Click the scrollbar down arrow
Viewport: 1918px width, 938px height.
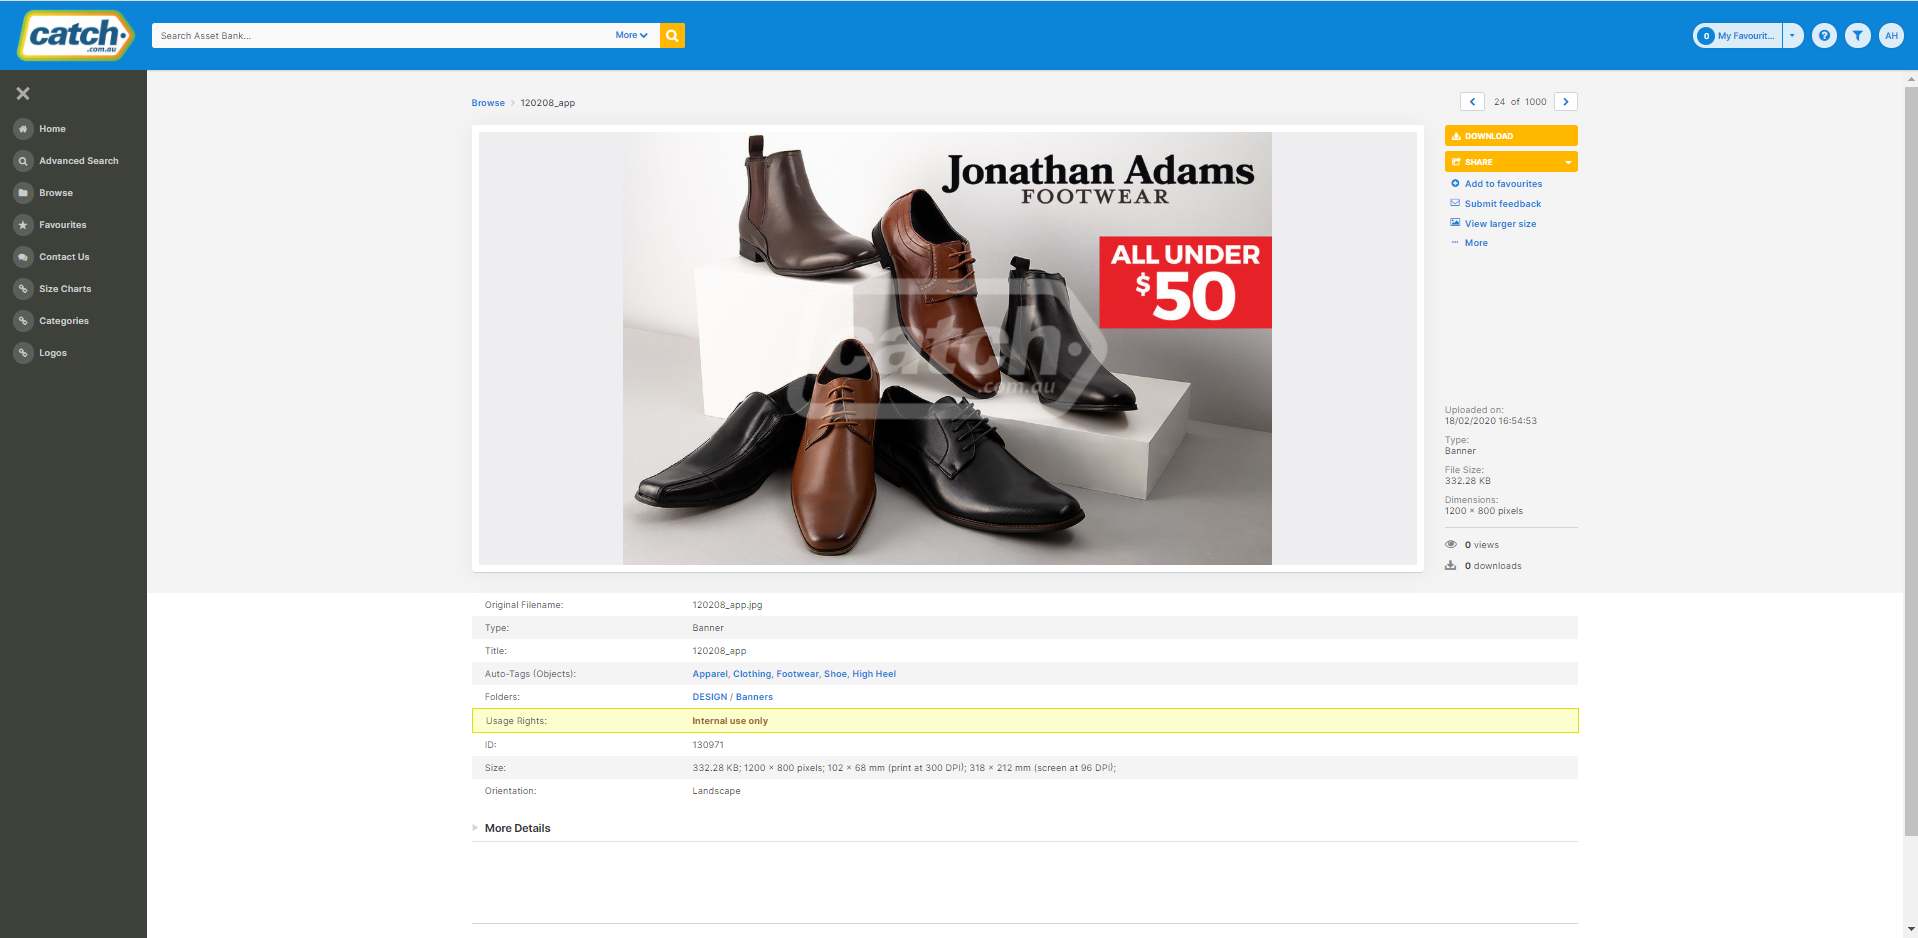[x=1911, y=930]
